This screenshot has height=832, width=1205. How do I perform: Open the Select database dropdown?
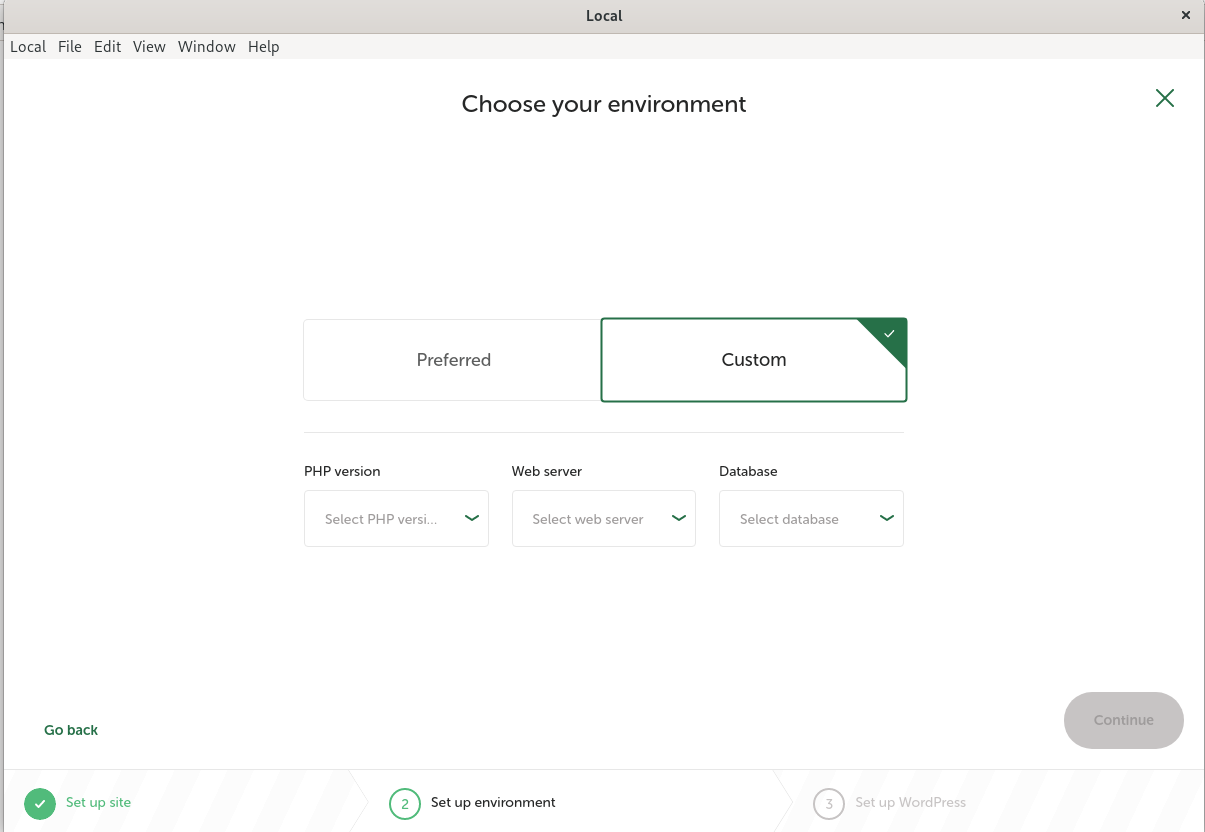coord(811,518)
